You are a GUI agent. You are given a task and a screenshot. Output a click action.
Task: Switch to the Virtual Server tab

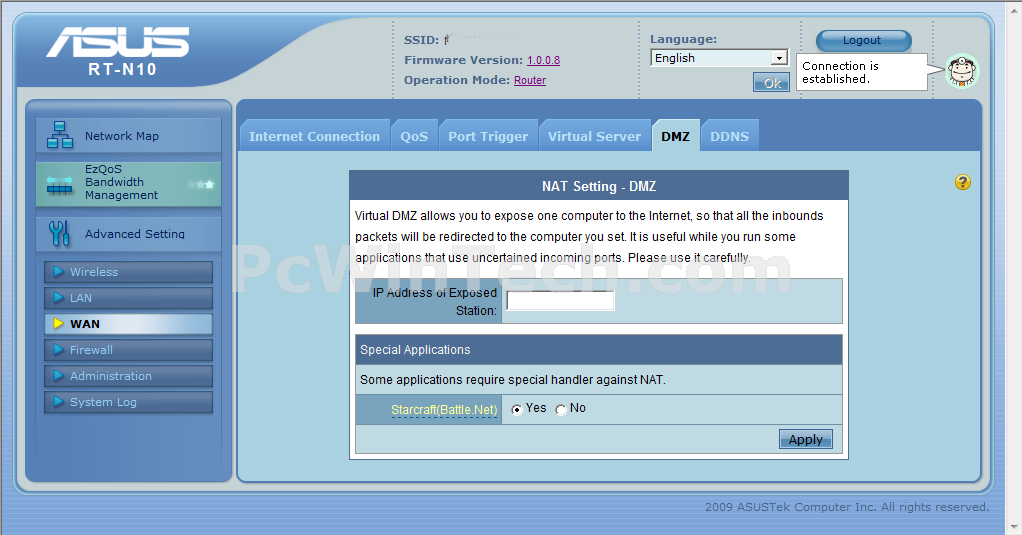[594, 137]
